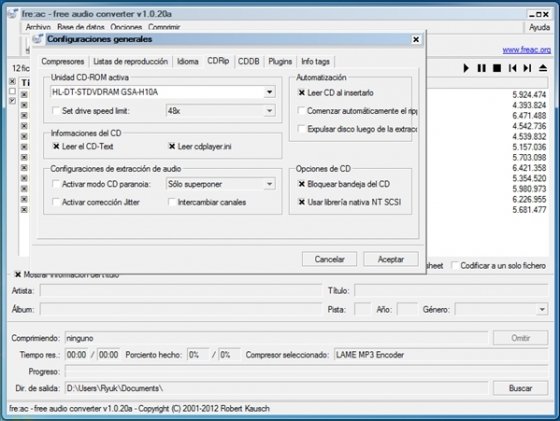The image size is (560, 421).
Task: Switch to the Plugins tab
Action: (x=280, y=61)
